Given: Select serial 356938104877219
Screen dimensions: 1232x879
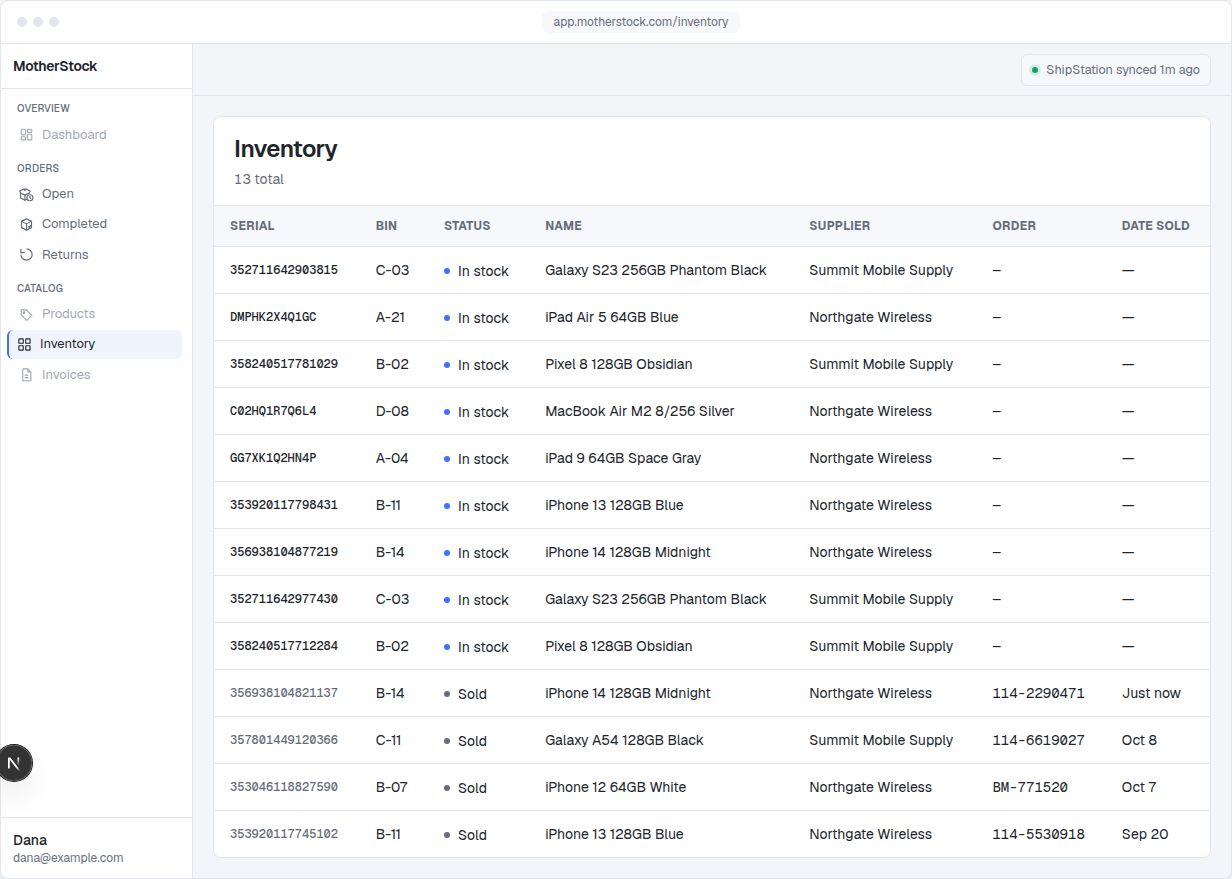Looking at the screenshot, I should tap(284, 552).
